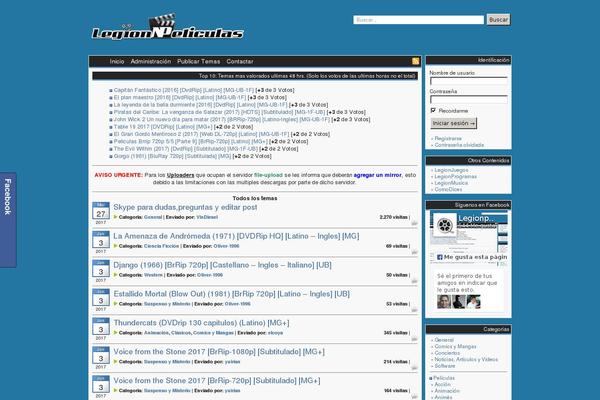Click calendar icon for Skype post

101,211
